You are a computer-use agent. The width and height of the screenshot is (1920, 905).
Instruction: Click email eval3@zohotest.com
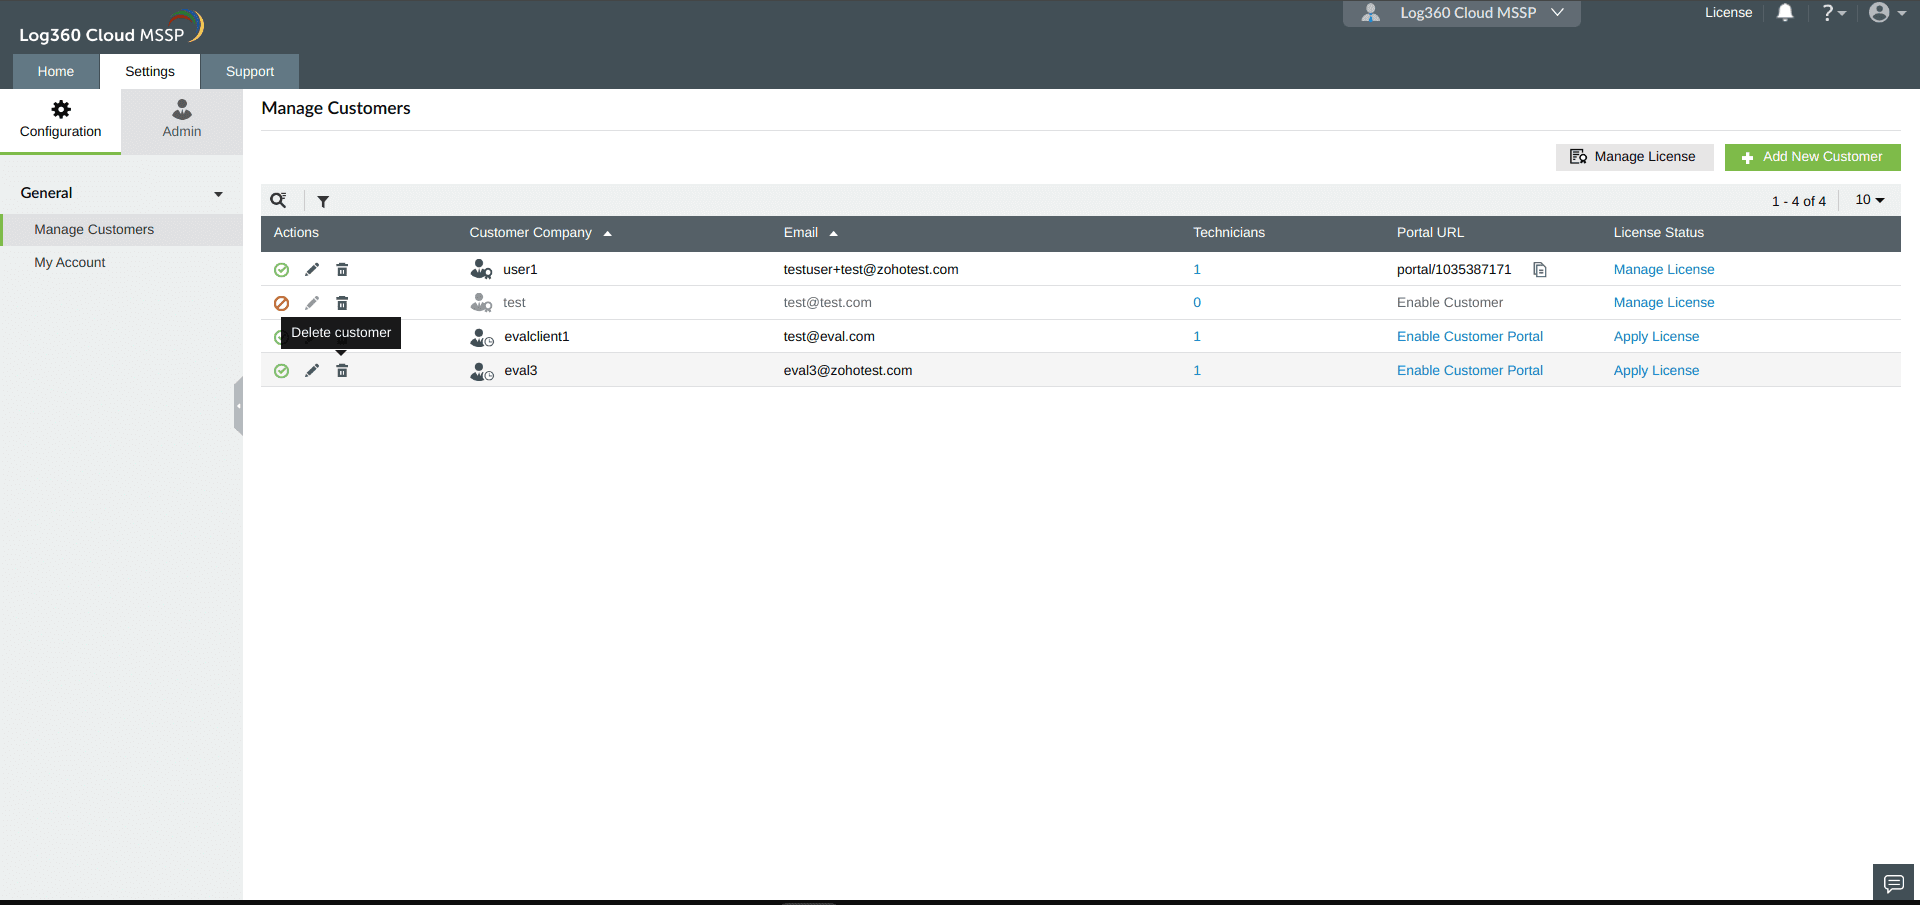(x=848, y=371)
